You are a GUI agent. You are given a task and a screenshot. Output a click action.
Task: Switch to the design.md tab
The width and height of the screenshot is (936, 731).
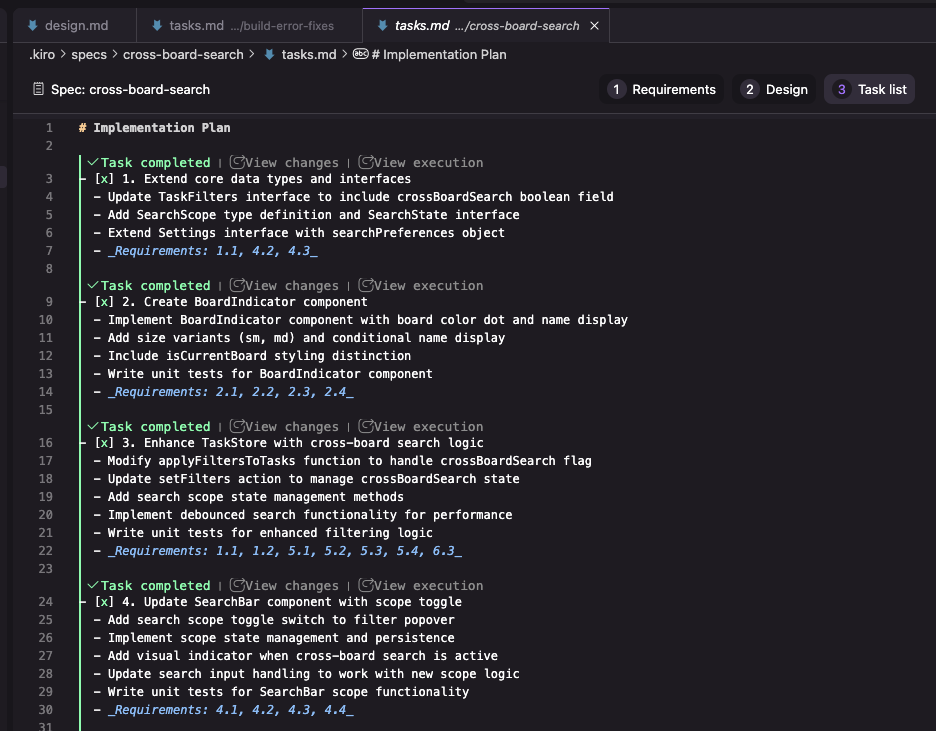75,25
